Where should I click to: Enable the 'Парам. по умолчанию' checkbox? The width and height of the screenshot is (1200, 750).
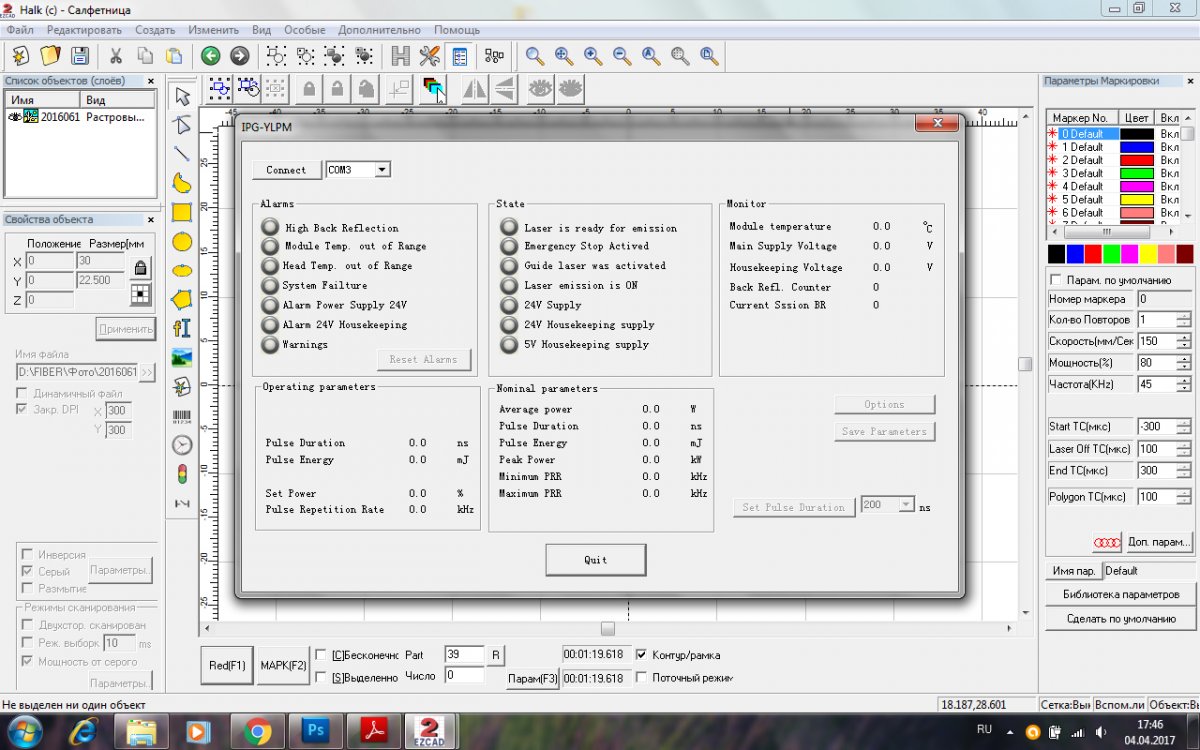pyautogui.click(x=1055, y=280)
